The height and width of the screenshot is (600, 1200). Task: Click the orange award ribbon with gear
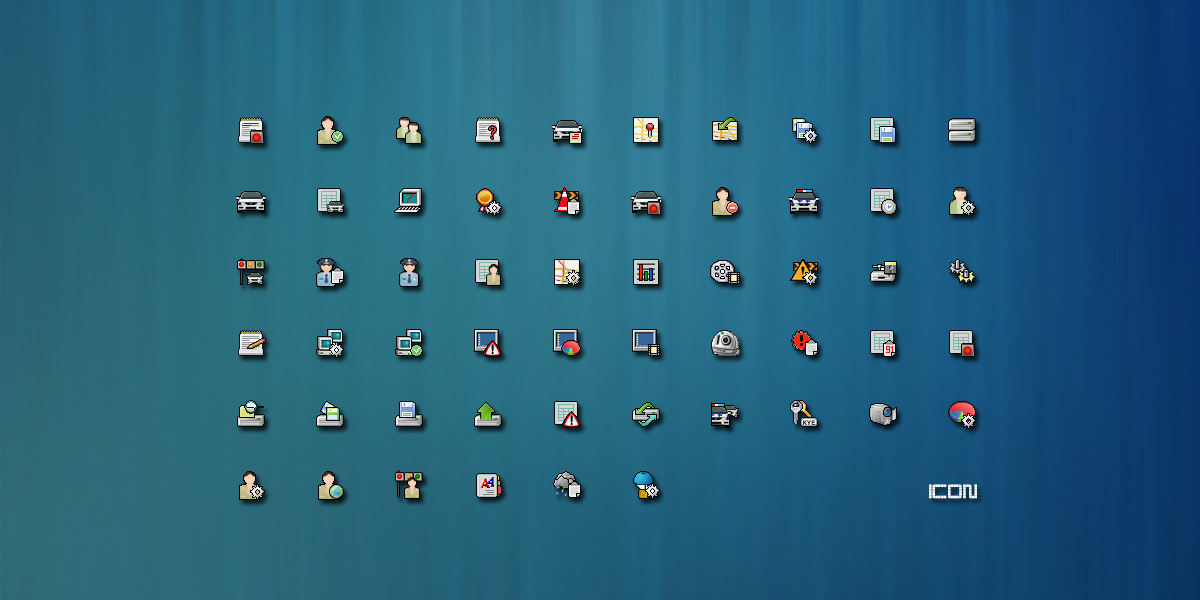(488, 202)
